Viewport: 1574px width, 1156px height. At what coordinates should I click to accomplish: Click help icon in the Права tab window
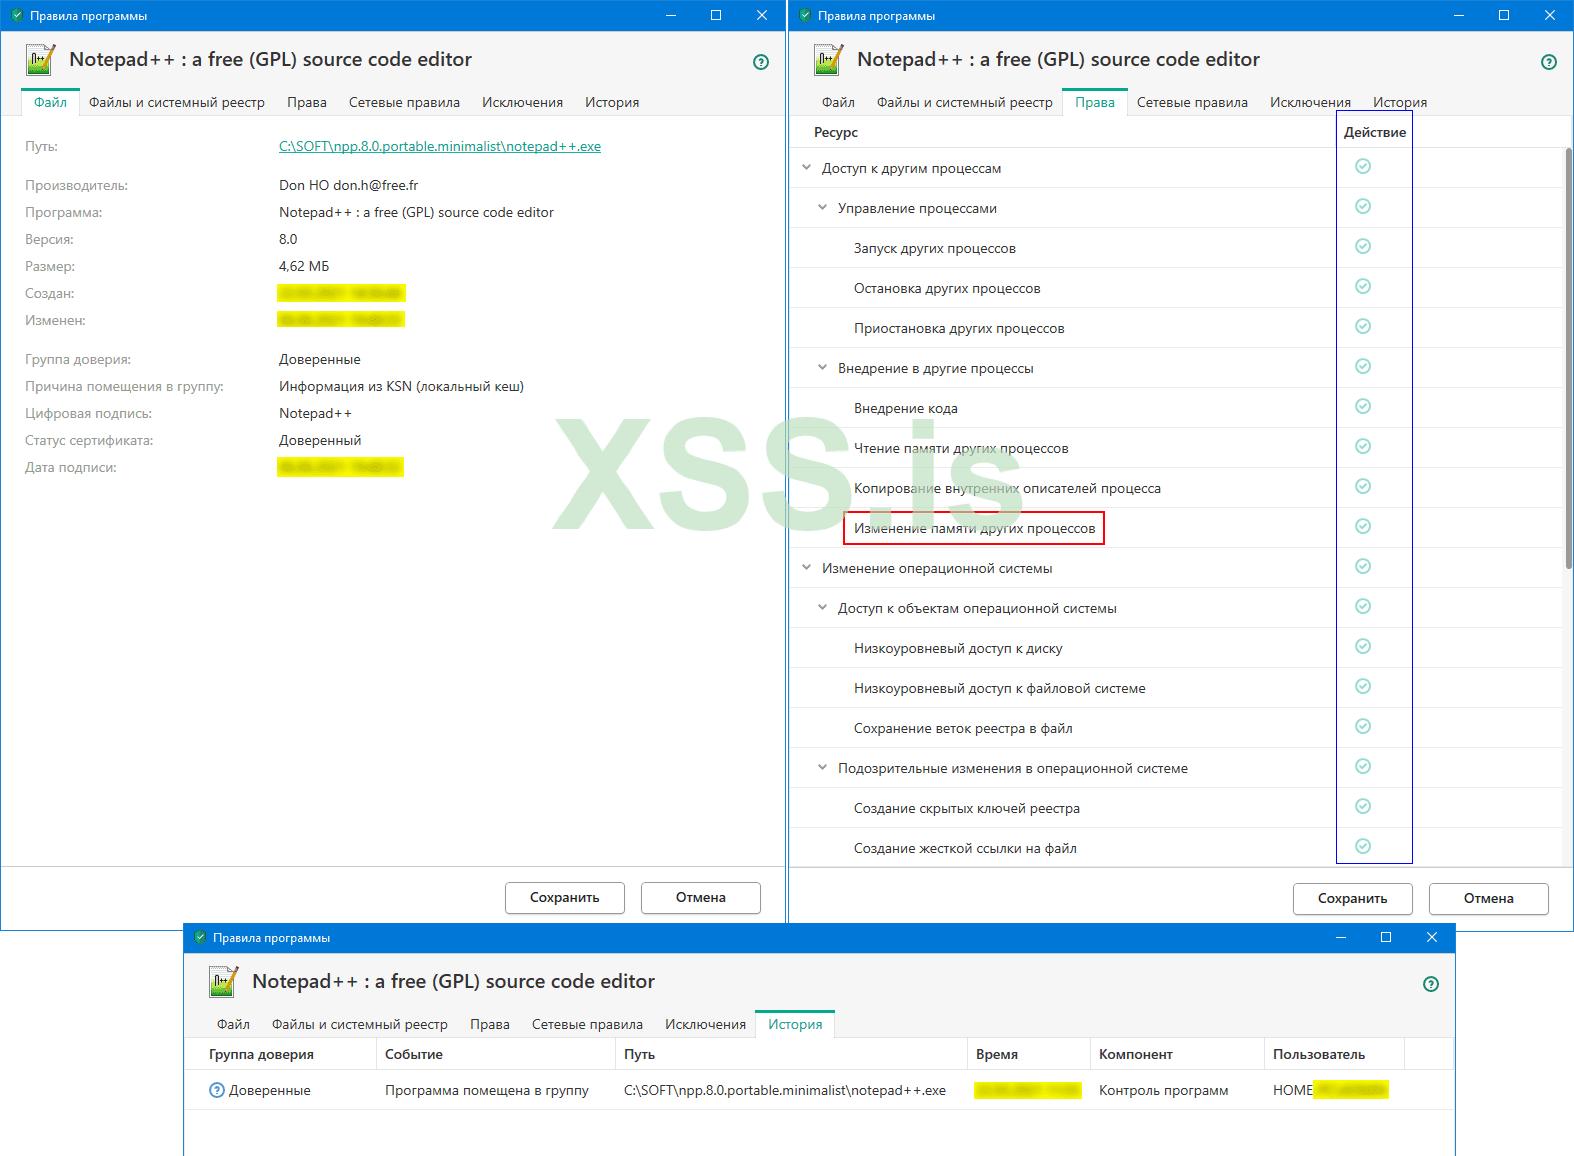[x=1549, y=62]
